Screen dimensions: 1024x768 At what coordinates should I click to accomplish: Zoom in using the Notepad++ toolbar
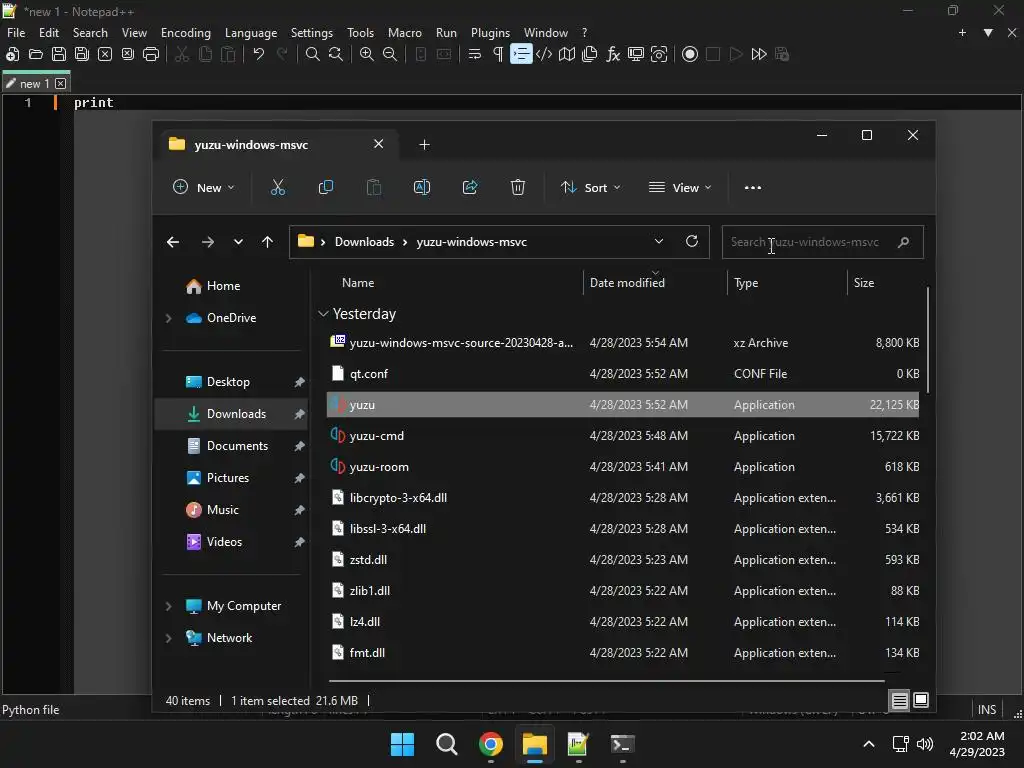[x=367, y=54]
